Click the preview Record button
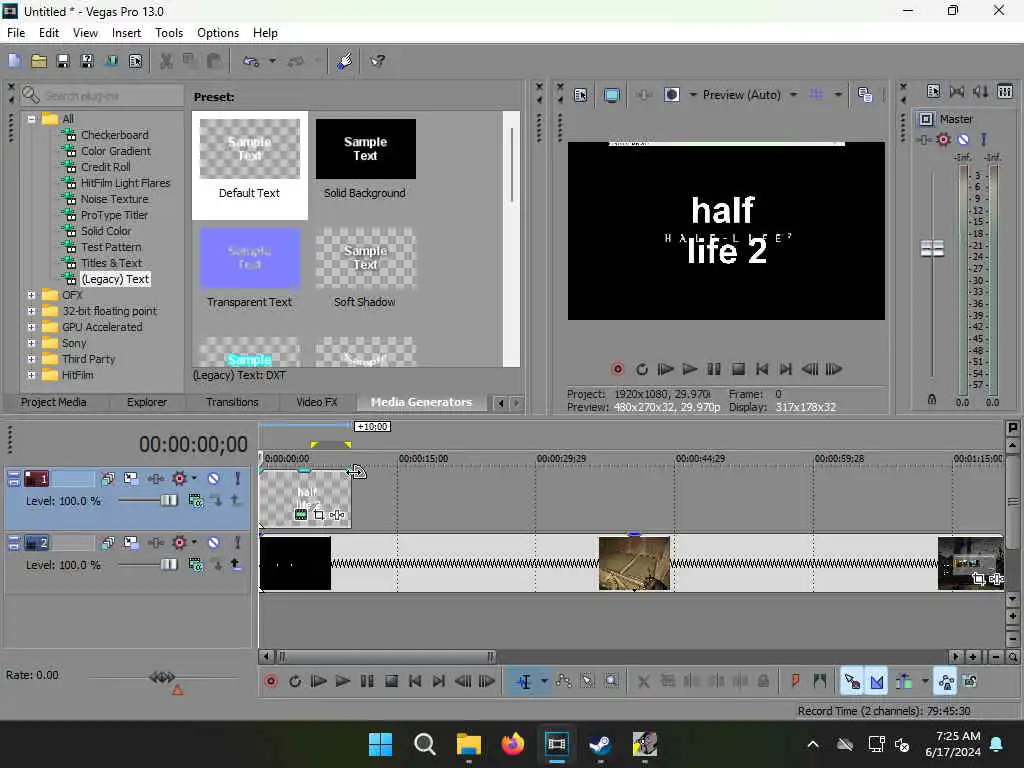Viewport: 1024px width, 768px height. click(617, 369)
